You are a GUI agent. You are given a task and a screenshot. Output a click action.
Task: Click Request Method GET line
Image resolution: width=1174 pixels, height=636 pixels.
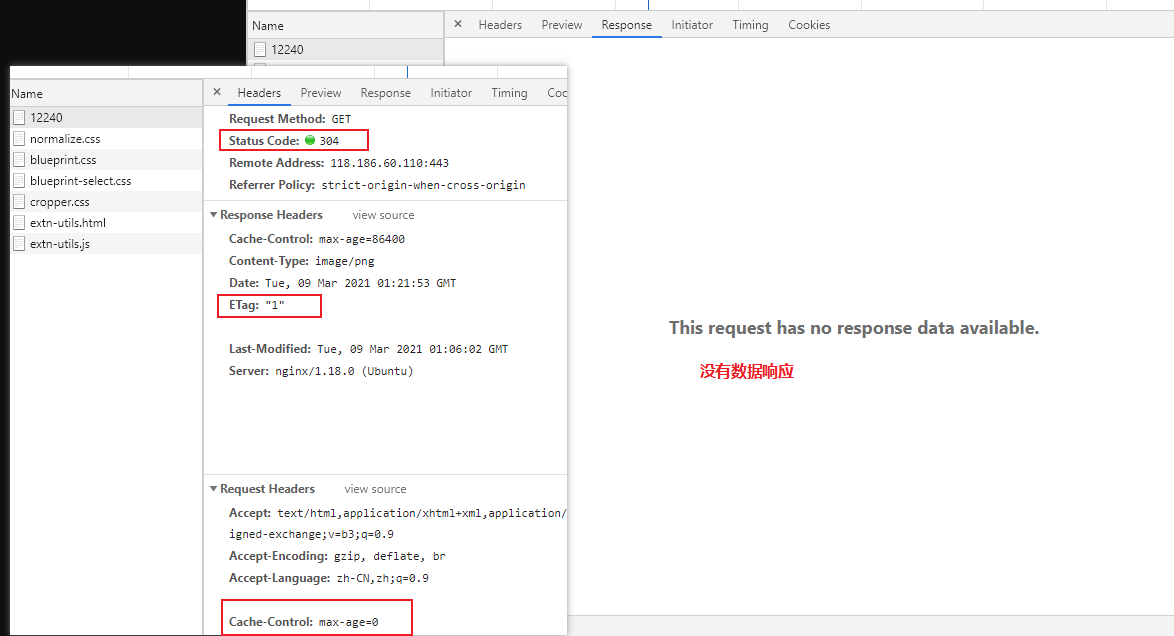pyautogui.click(x=290, y=119)
